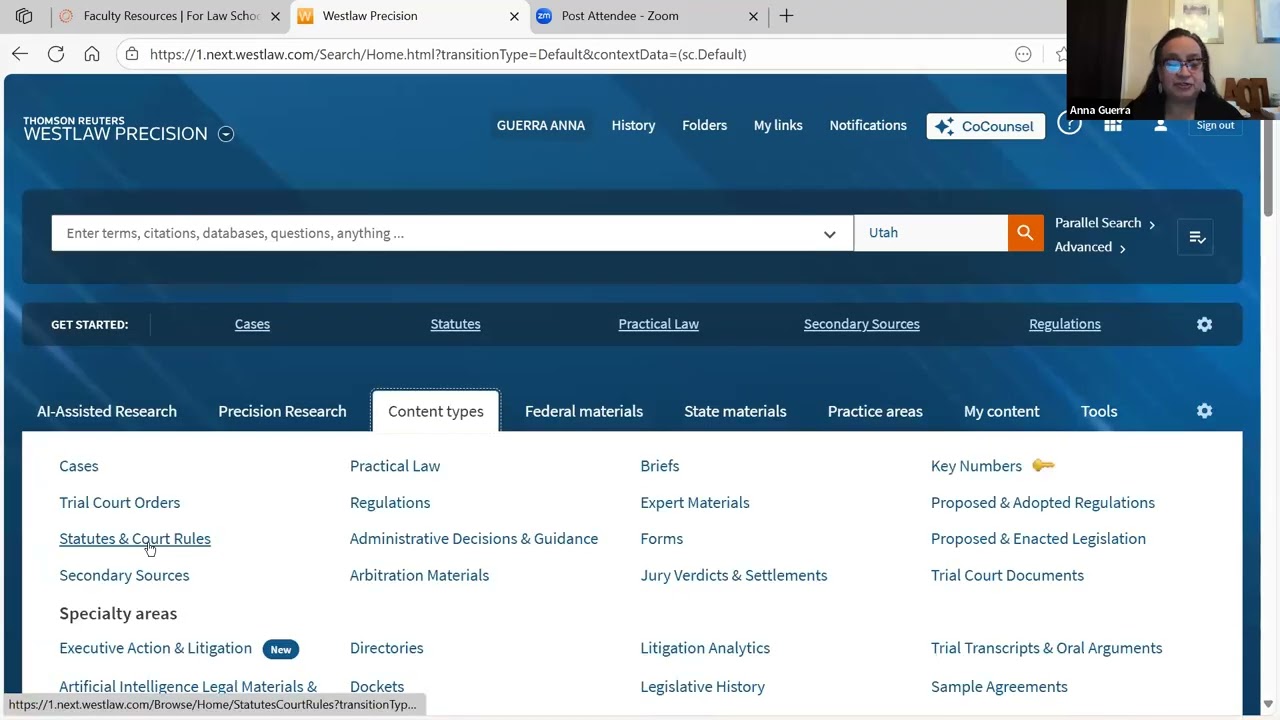Open Arbitration Materials link
This screenshot has height=720, width=1280.
[419, 575]
